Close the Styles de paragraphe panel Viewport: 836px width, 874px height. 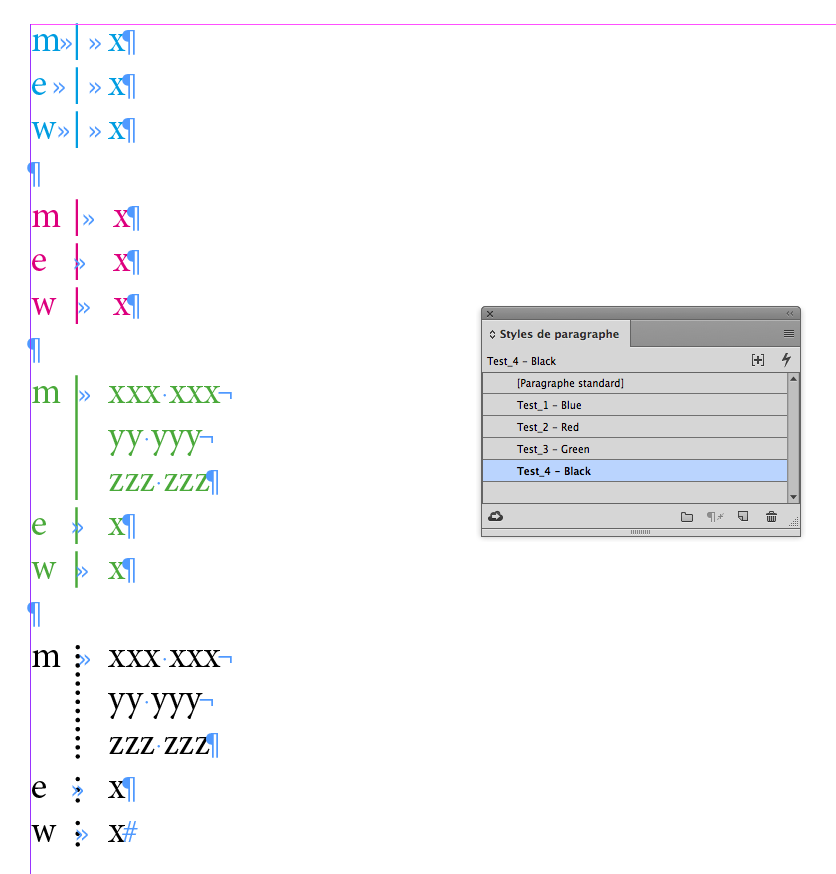[x=490, y=314]
